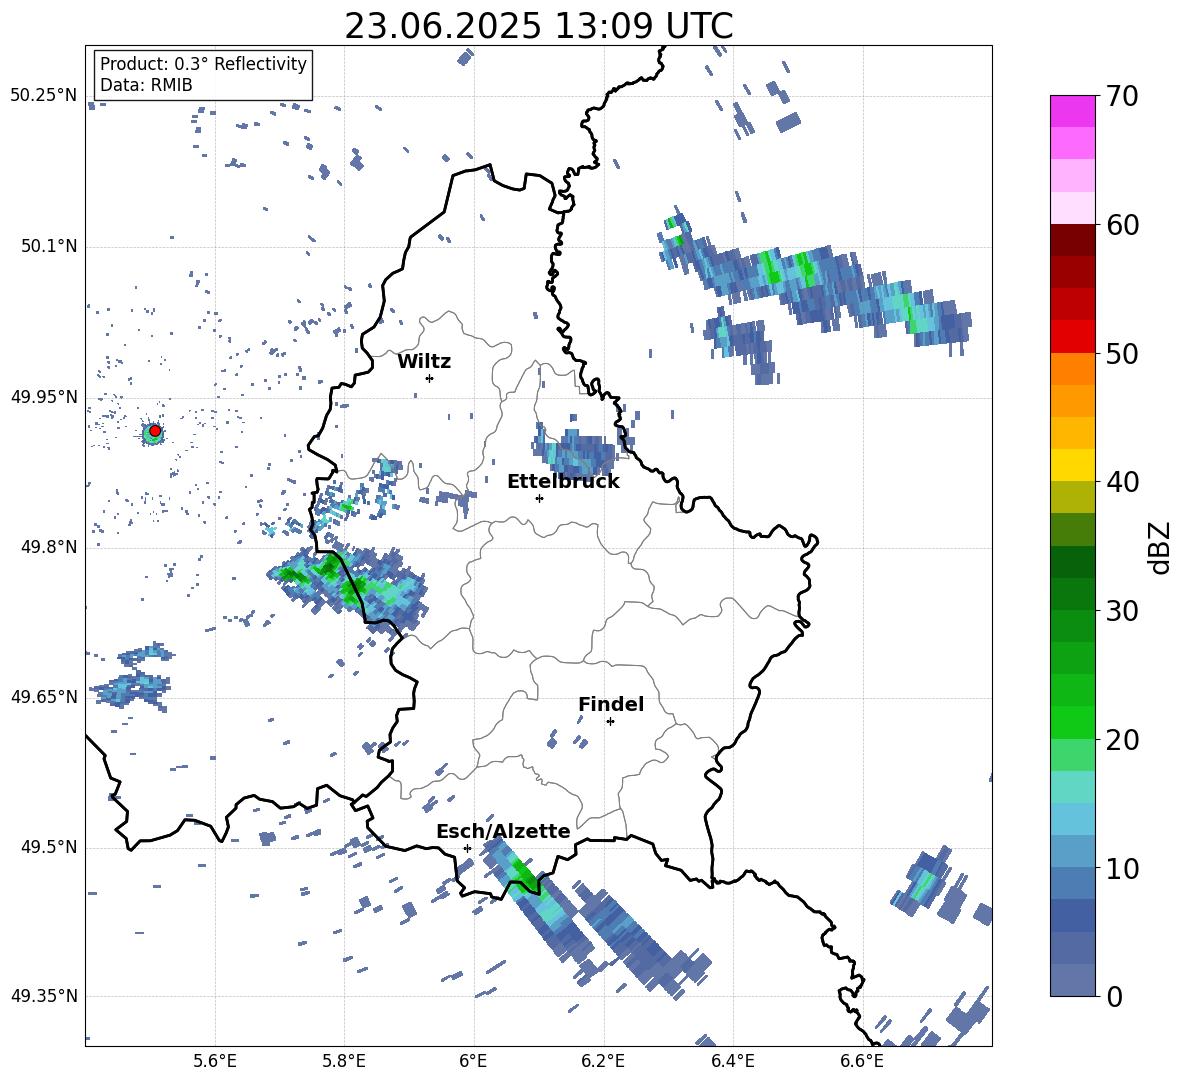The height and width of the screenshot is (1081, 1184).
Task: Click the radar echo cell north of Ettelbruck
Action: point(575,451)
